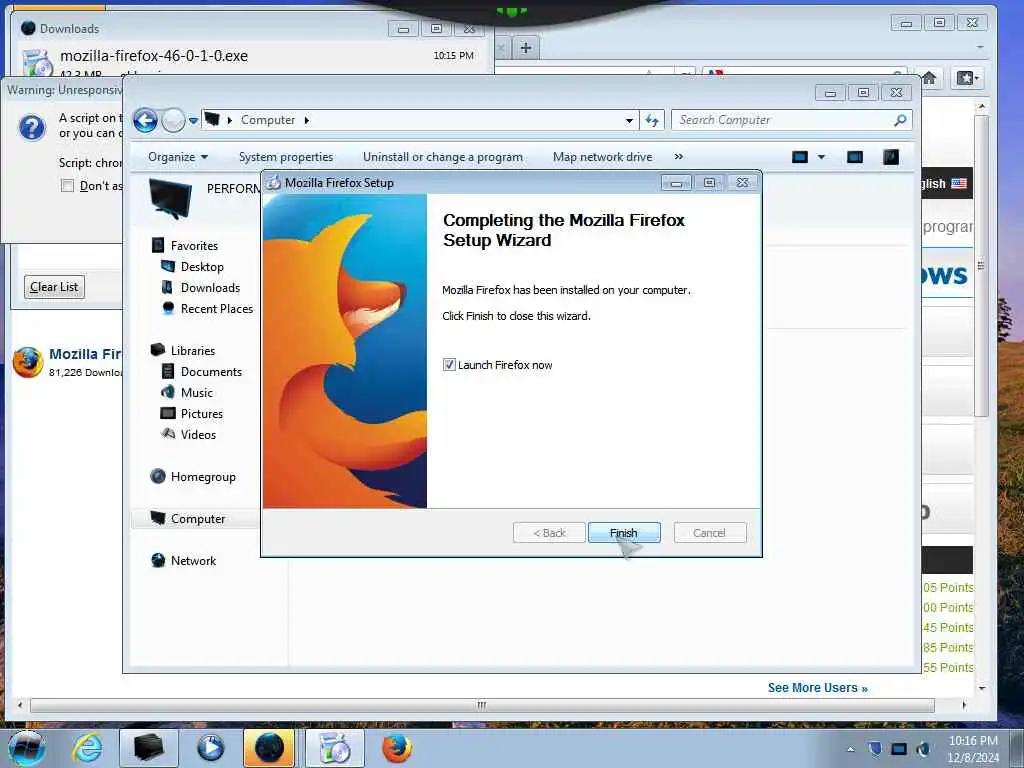The height and width of the screenshot is (768, 1024).
Task: Click the Mozilla Fir... link on the web page
Action: point(86,354)
